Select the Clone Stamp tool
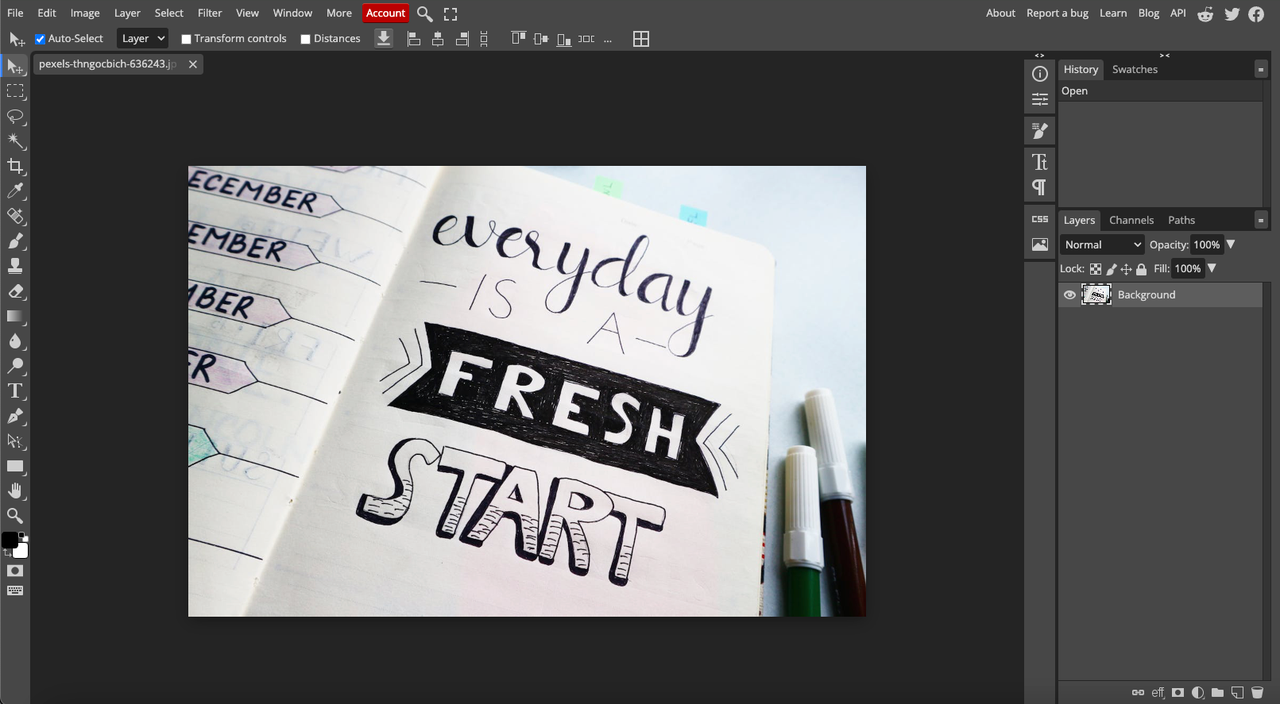The width and height of the screenshot is (1280, 704). [15, 266]
